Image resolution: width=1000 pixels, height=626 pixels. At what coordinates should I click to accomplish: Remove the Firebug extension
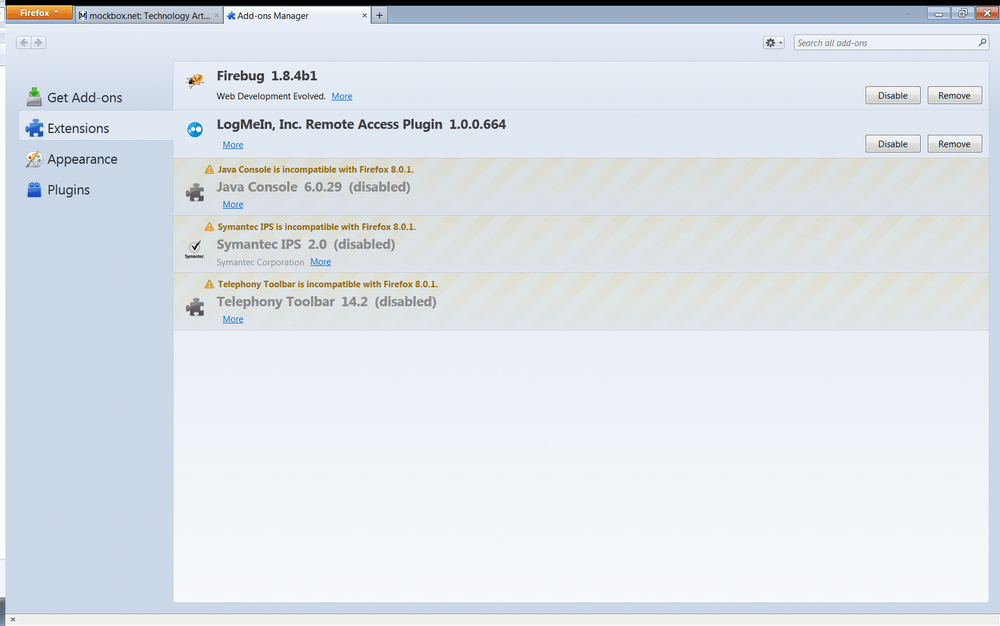click(954, 95)
